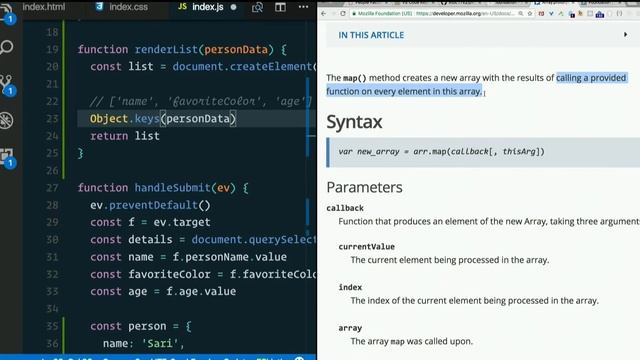The image size is (640, 360).
Task: Click the array parameter term
Action: point(350,328)
